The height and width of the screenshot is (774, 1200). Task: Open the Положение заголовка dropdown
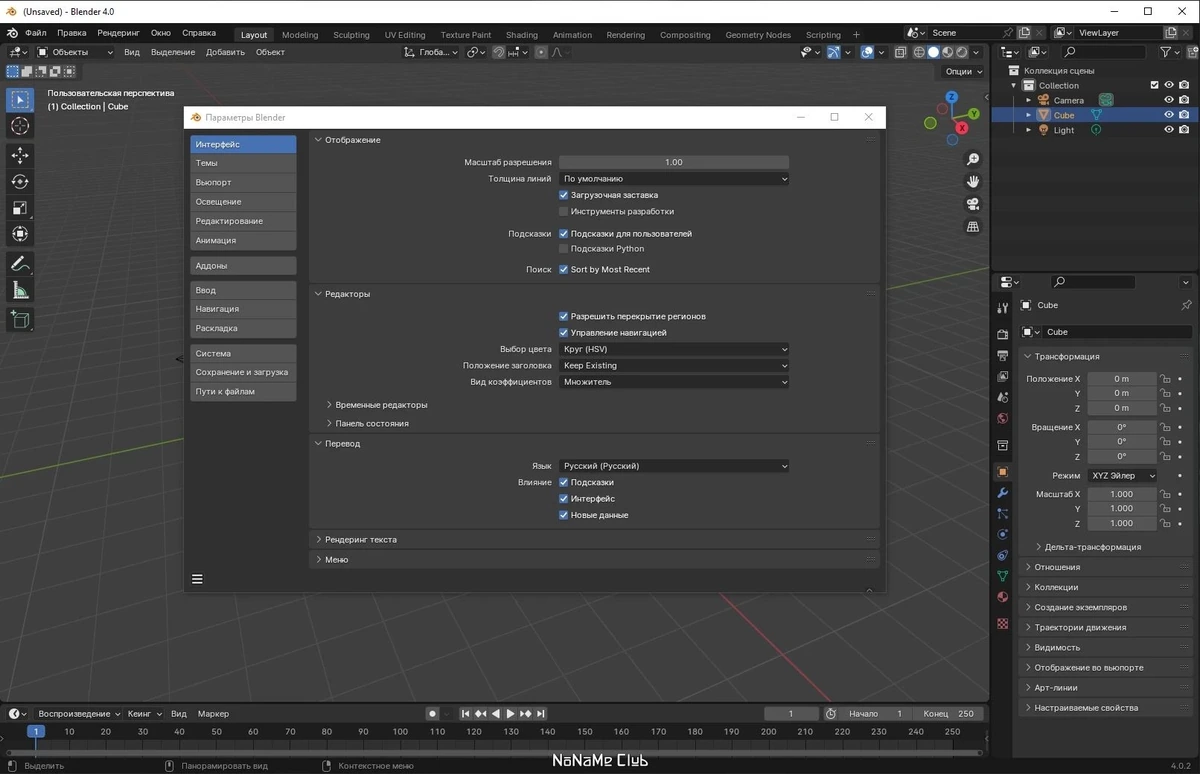pyautogui.click(x=674, y=365)
